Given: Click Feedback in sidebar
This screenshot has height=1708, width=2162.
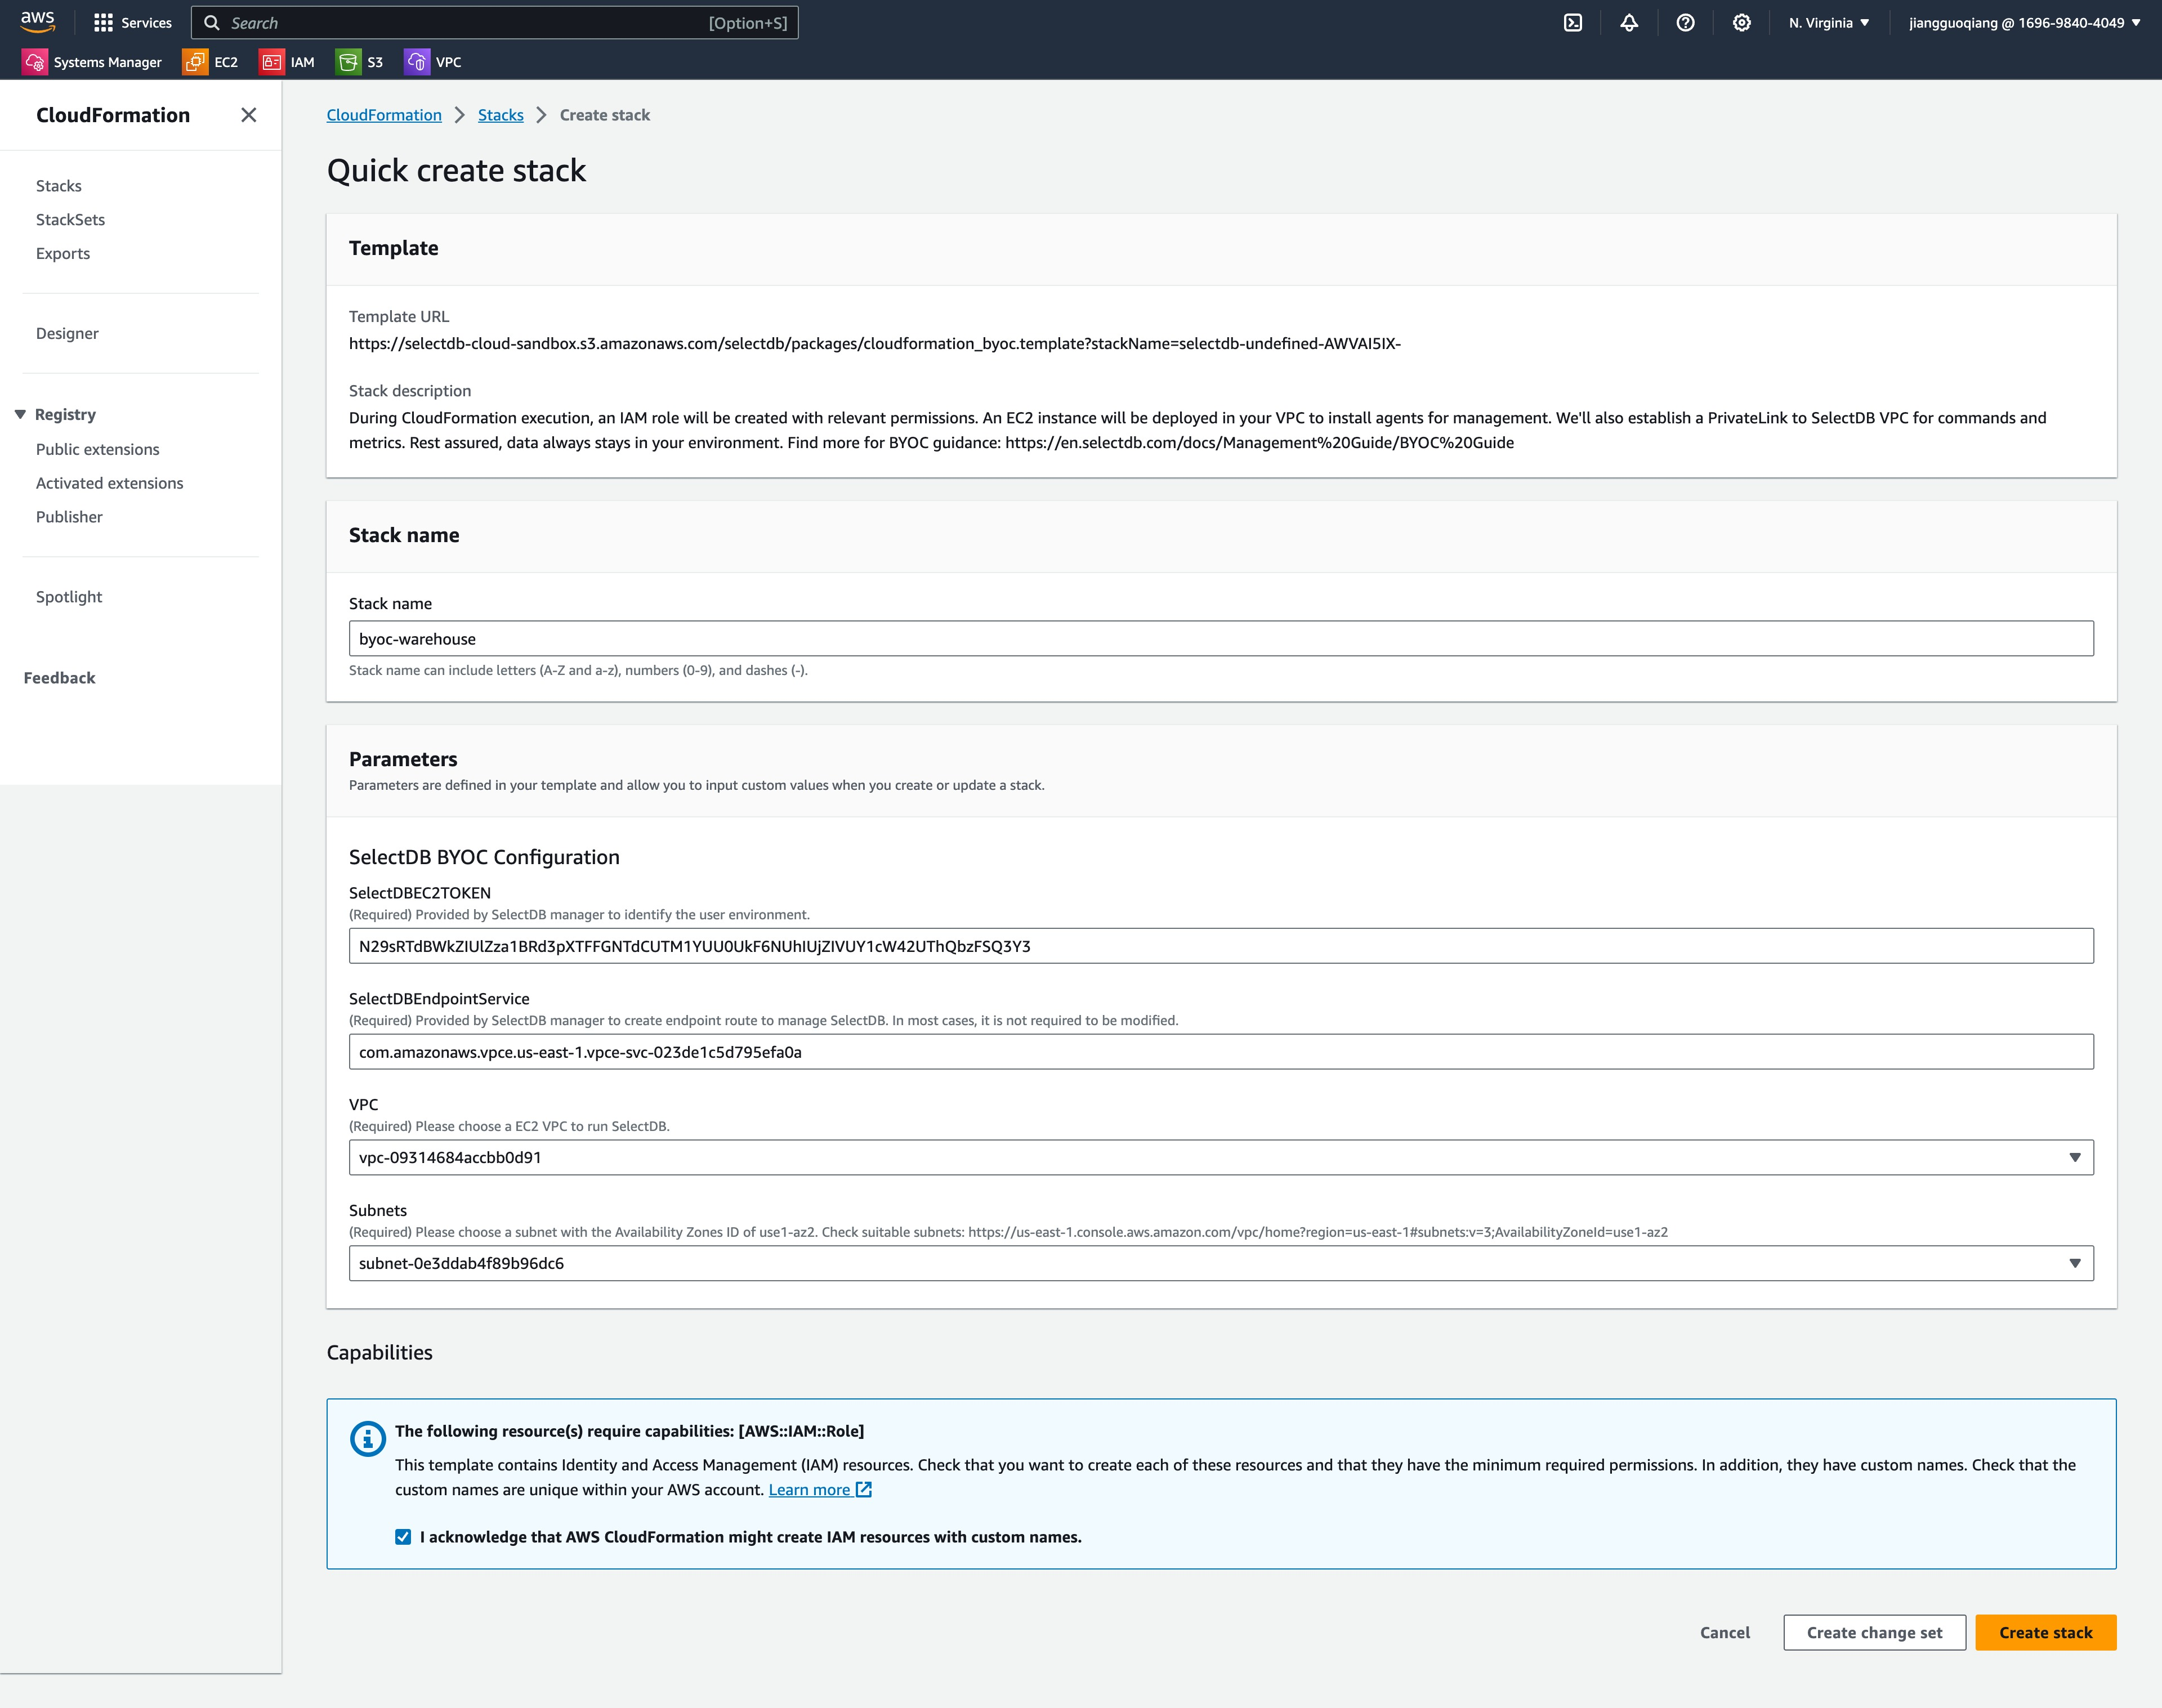Looking at the screenshot, I should 60,678.
